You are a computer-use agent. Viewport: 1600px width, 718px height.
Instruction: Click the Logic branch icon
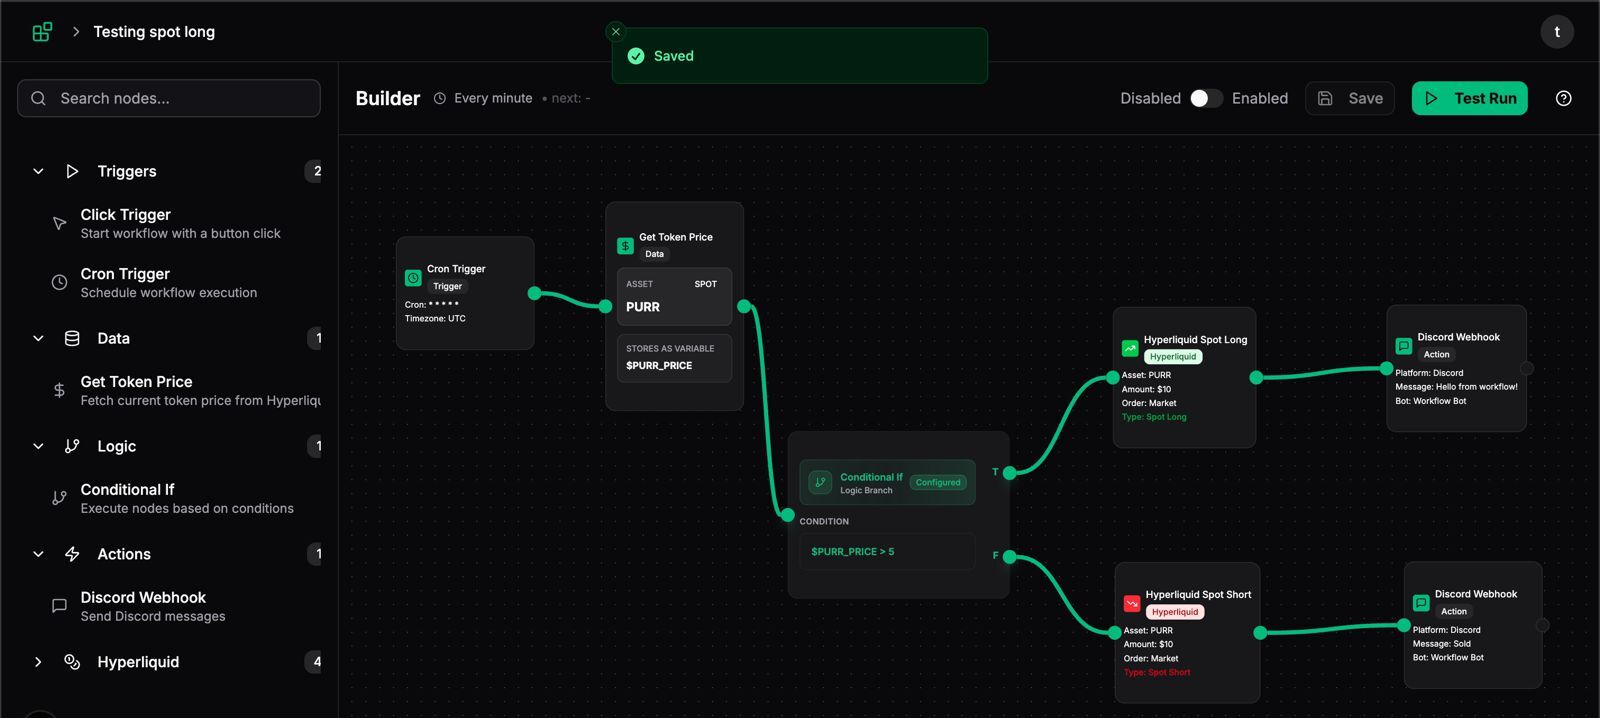72,446
